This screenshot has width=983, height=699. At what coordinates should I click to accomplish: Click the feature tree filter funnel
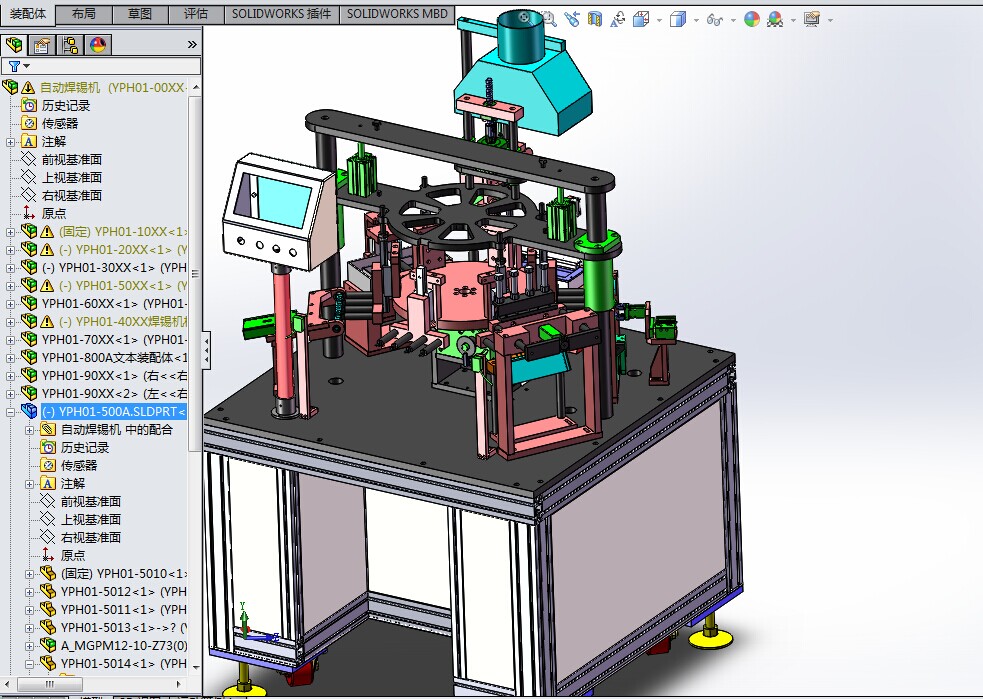(14, 66)
